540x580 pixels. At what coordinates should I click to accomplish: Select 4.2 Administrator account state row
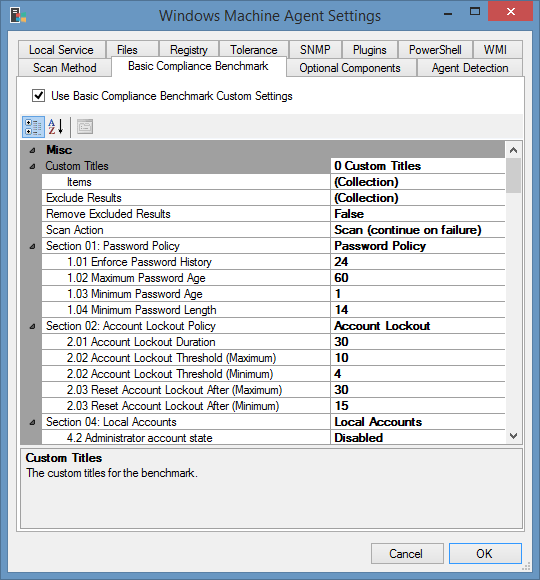(x=273, y=438)
